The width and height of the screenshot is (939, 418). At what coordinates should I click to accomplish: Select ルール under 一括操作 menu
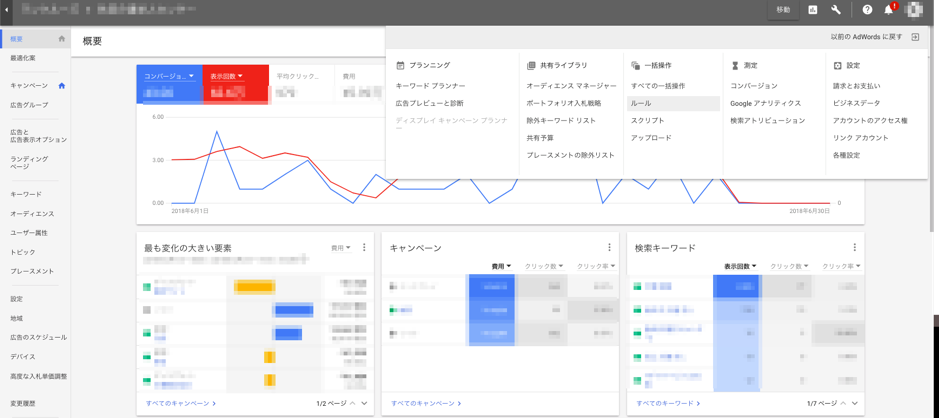pyautogui.click(x=641, y=103)
